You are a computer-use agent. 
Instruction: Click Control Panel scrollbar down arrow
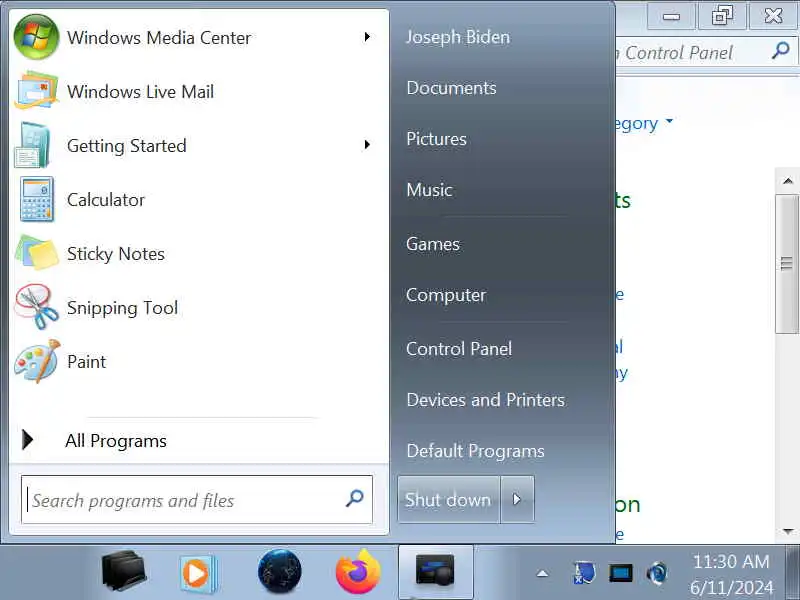point(788,532)
